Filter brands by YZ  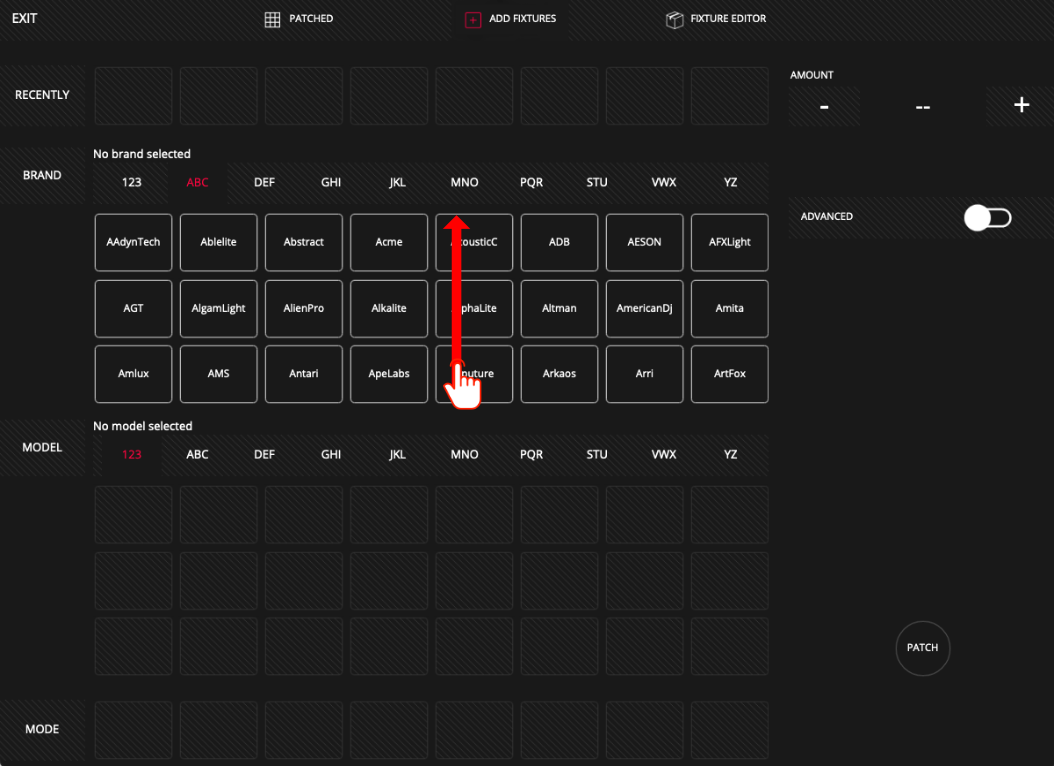click(x=731, y=182)
